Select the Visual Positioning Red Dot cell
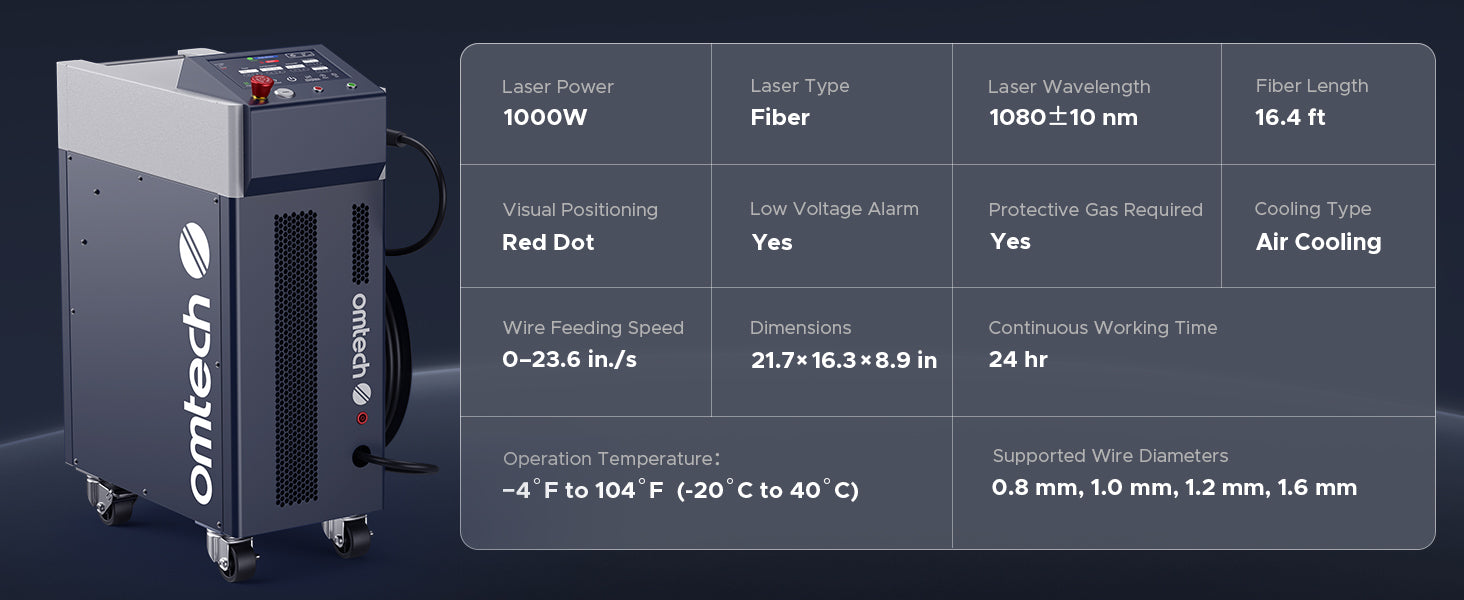Screen dimensions: 1464x600 [586, 226]
